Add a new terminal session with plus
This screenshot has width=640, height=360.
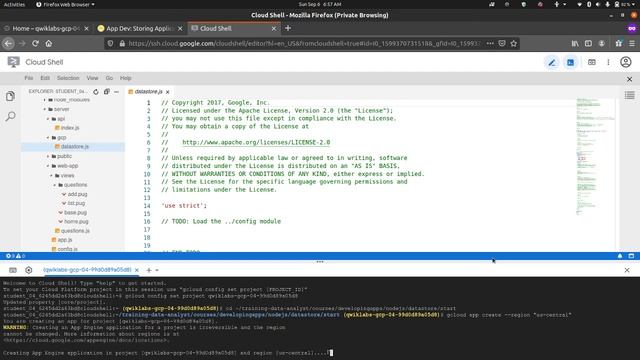point(149,270)
